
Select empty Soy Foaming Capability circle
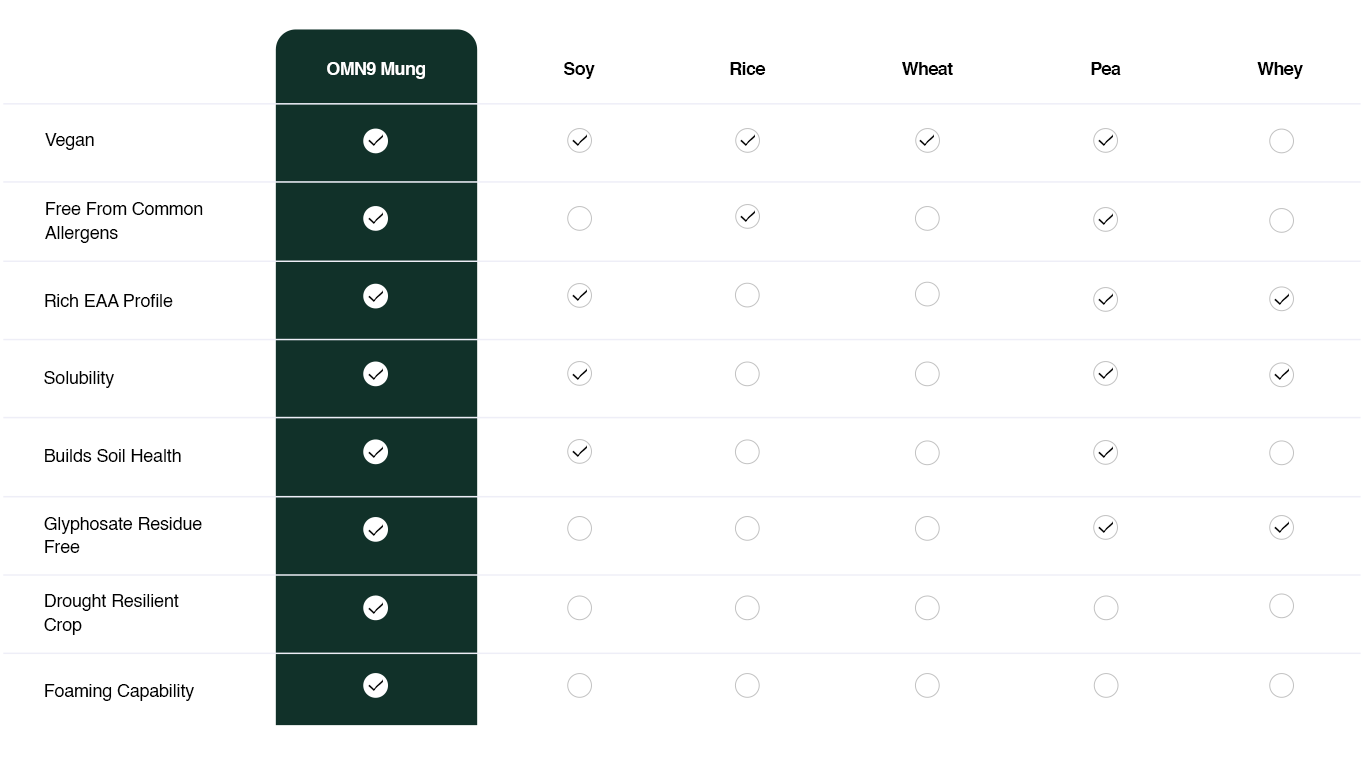[x=579, y=686]
